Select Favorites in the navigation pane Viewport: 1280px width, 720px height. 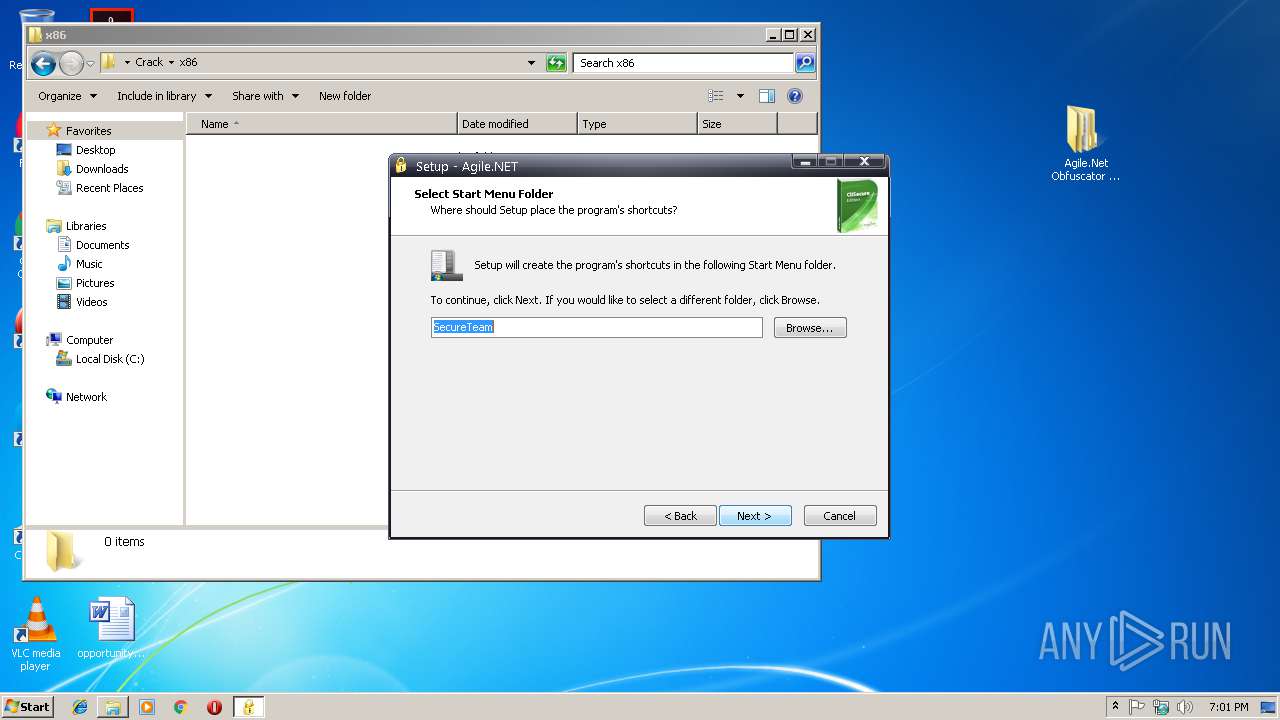(88, 131)
